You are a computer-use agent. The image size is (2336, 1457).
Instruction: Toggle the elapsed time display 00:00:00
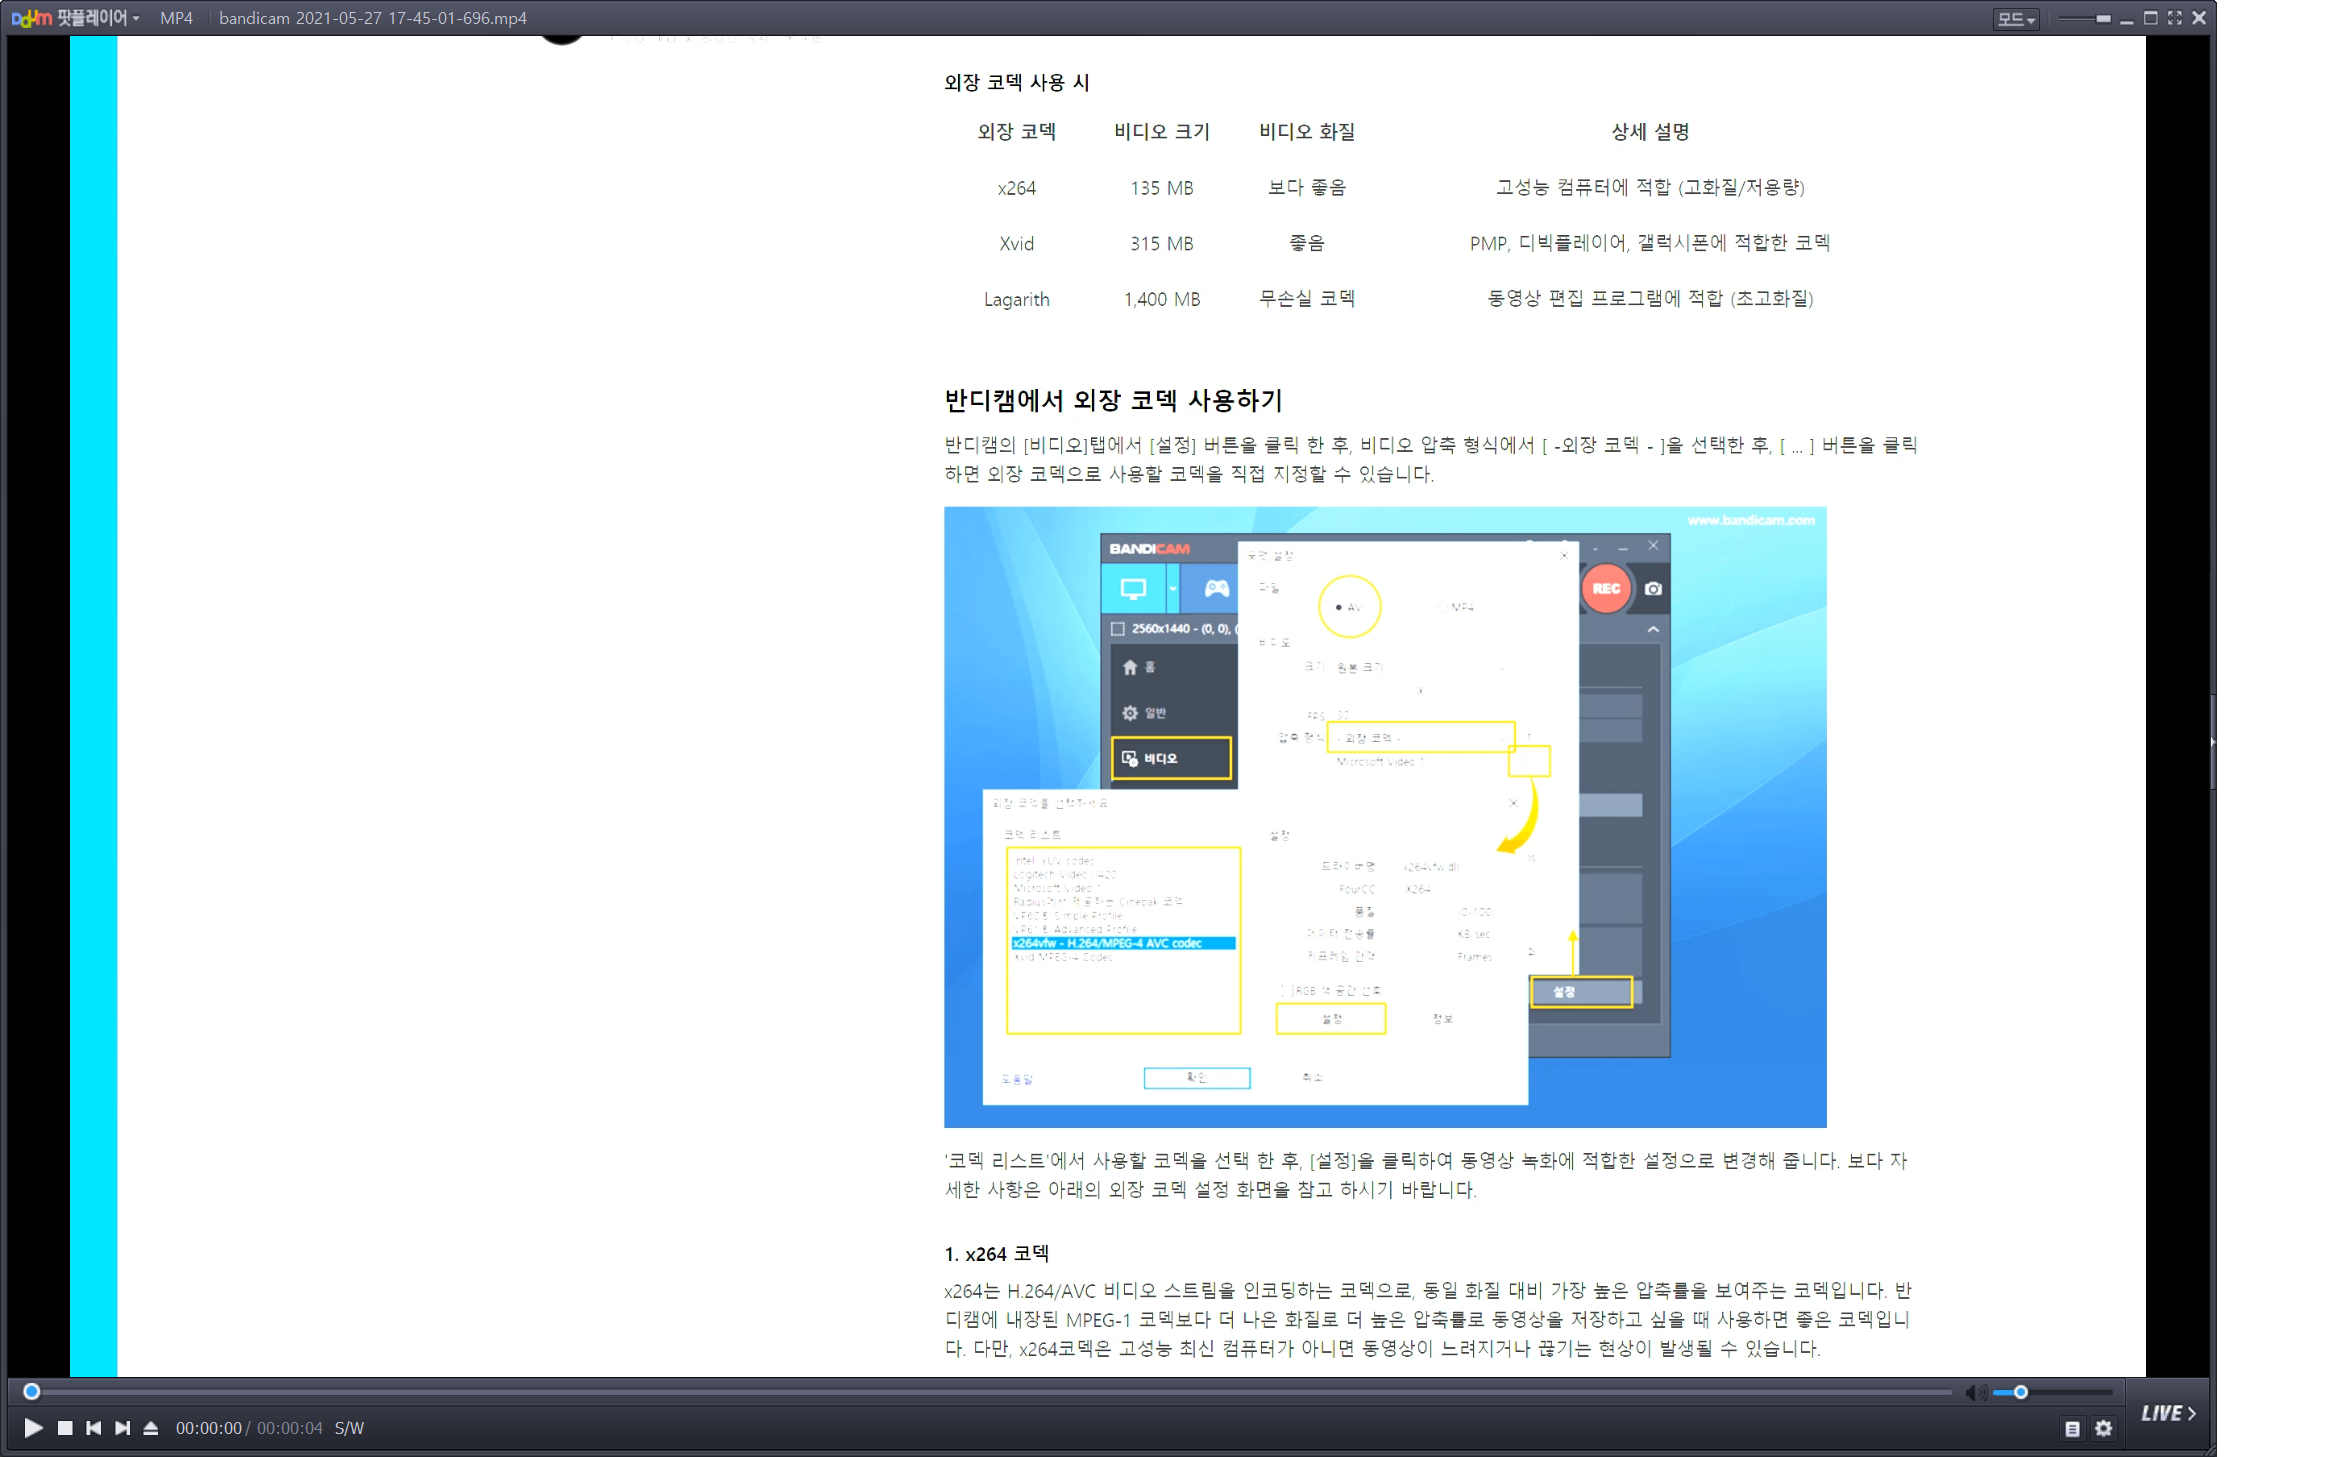click(209, 1428)
